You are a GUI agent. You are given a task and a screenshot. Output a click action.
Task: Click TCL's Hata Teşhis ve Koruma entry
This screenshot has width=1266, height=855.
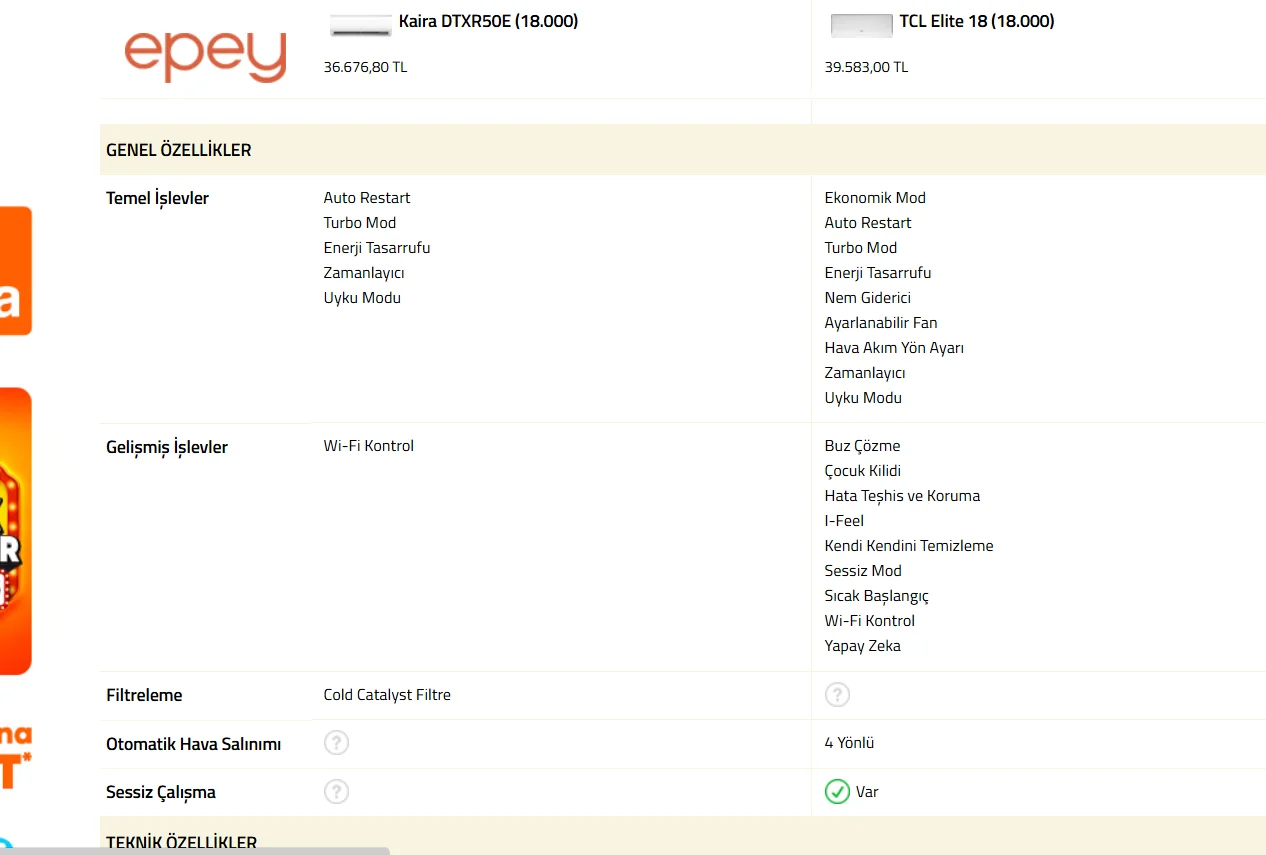(902, 496)
